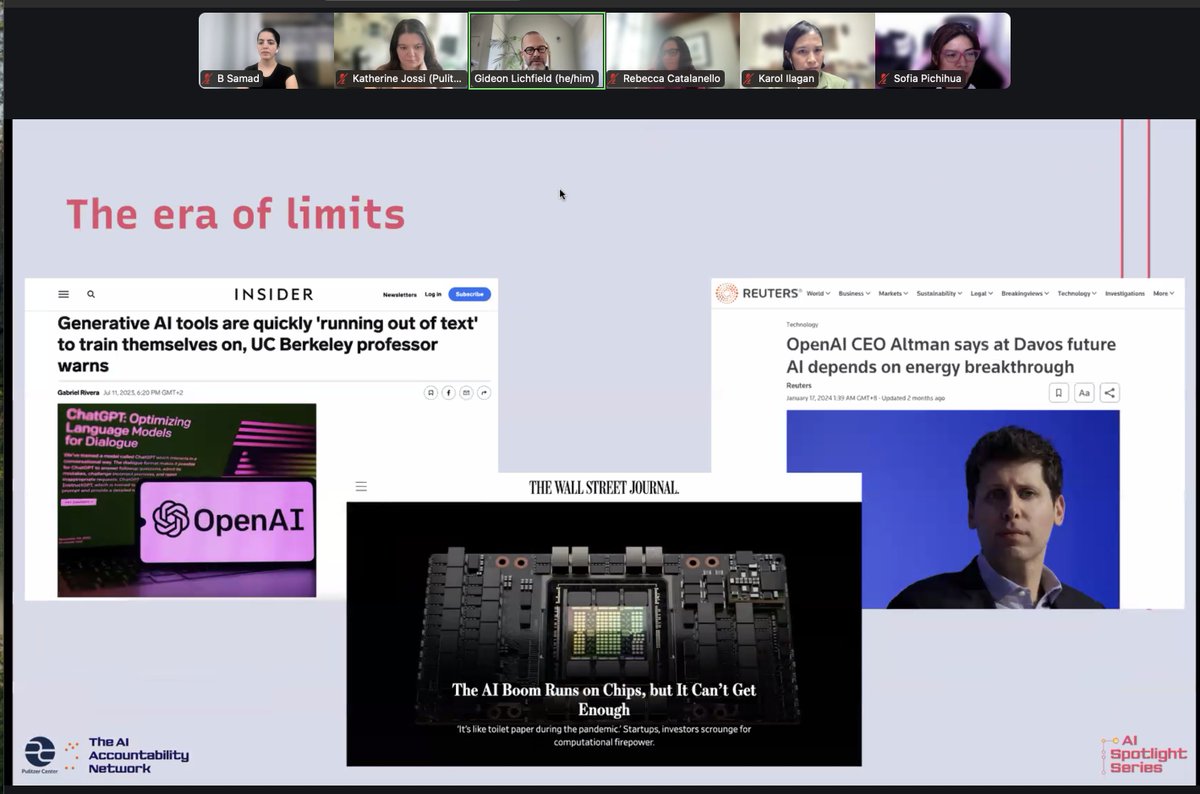Viewport: 1200px width, 794px height.
Task: Click the Insider Subscribe button
Action: click(469, 294)
